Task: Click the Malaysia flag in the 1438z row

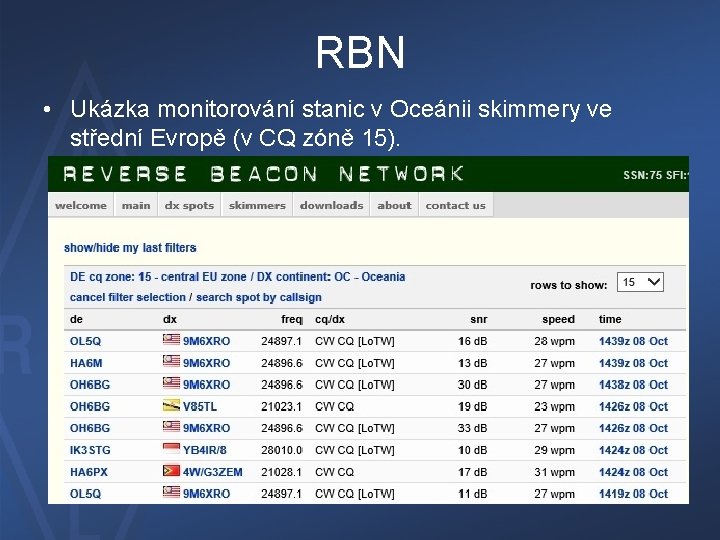Action: coord(171,383)
